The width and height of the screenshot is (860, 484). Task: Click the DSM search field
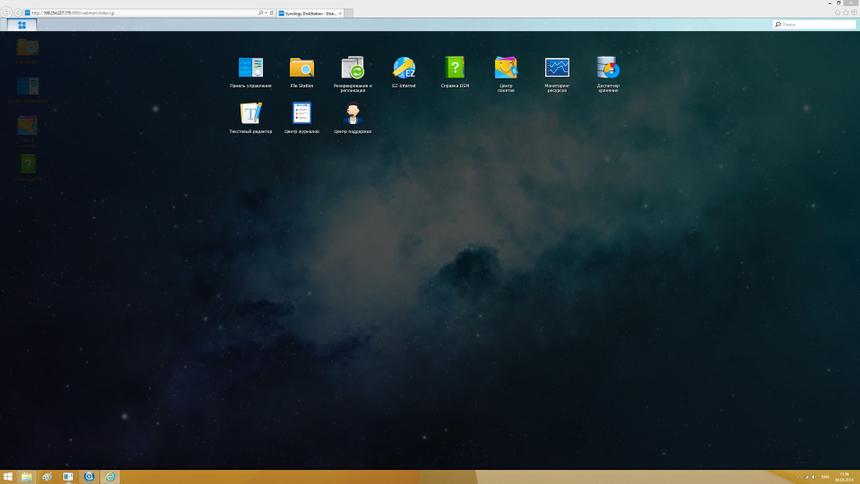coord(815,24)
